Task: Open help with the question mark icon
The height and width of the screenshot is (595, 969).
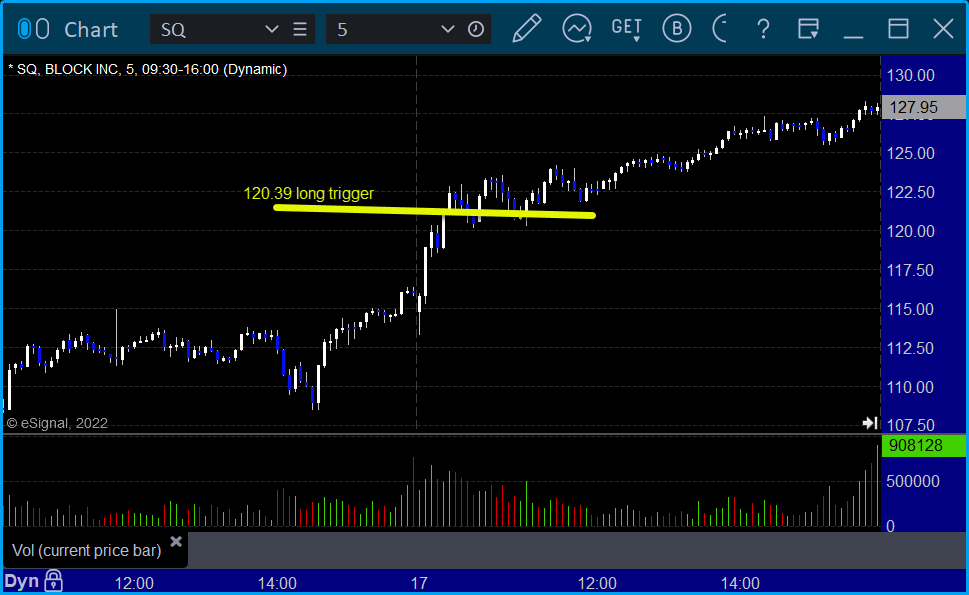Action: tap(763, 29)
